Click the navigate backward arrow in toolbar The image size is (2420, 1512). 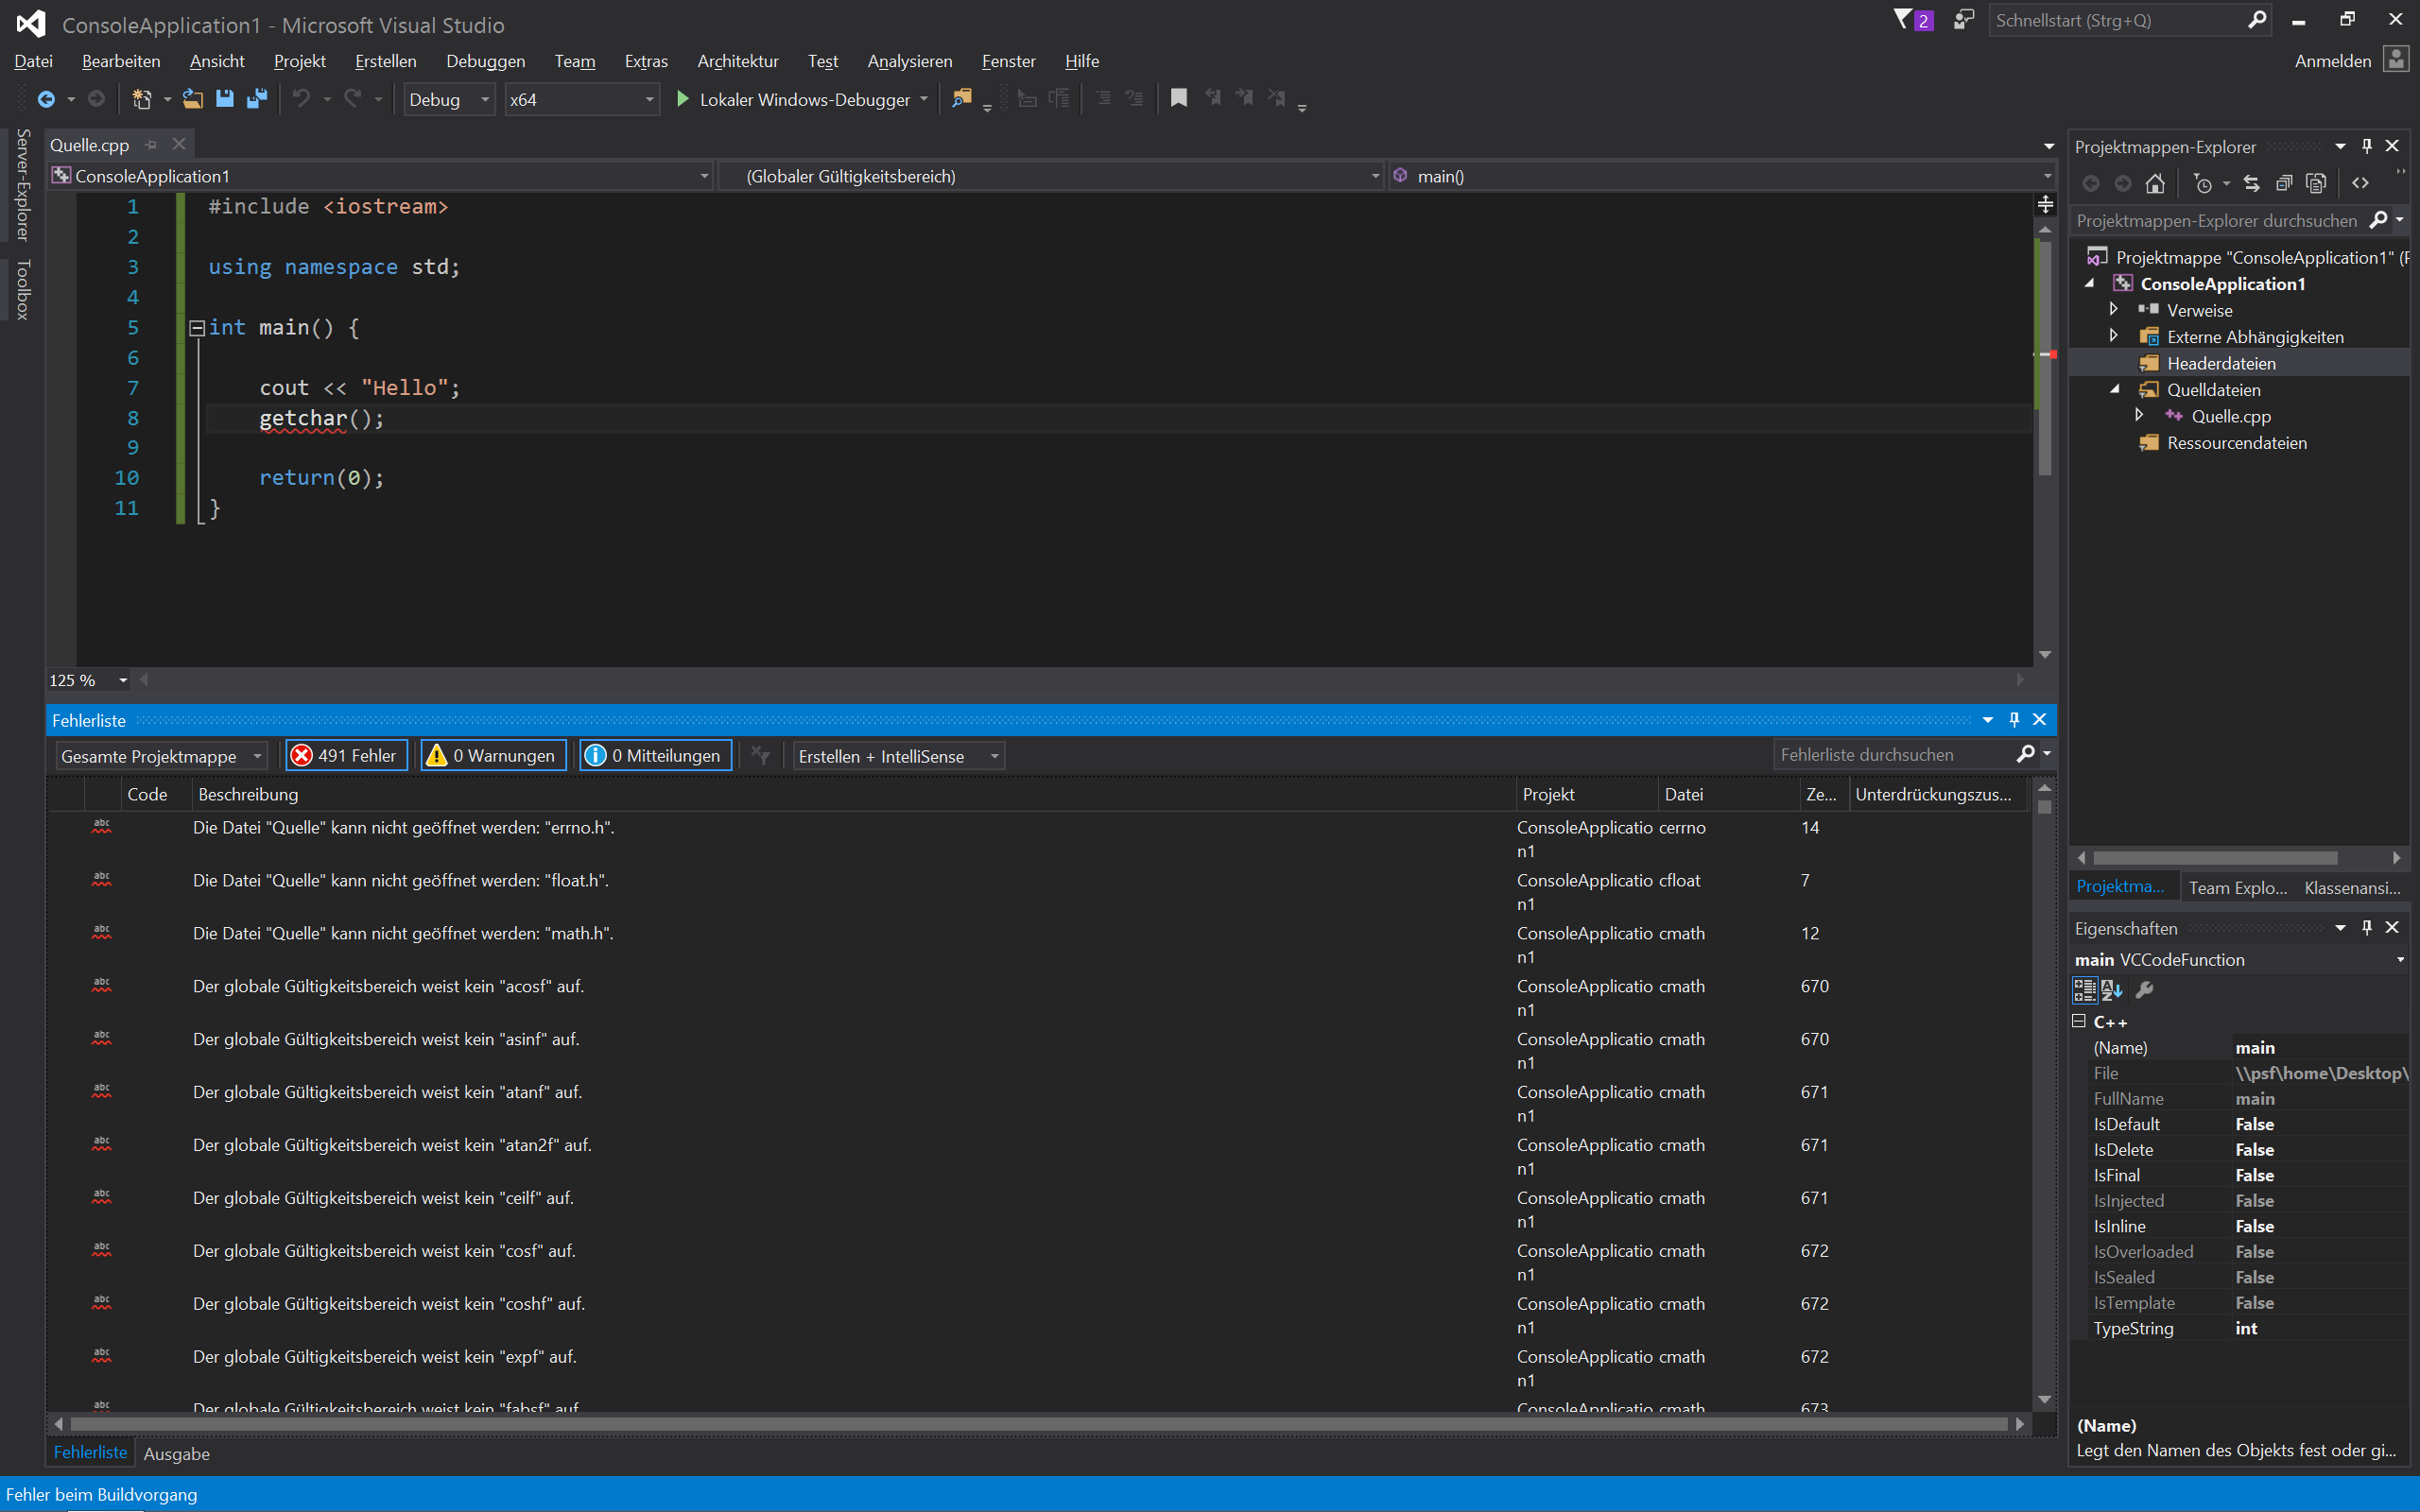pyautogui.click(x=46, y=99)
